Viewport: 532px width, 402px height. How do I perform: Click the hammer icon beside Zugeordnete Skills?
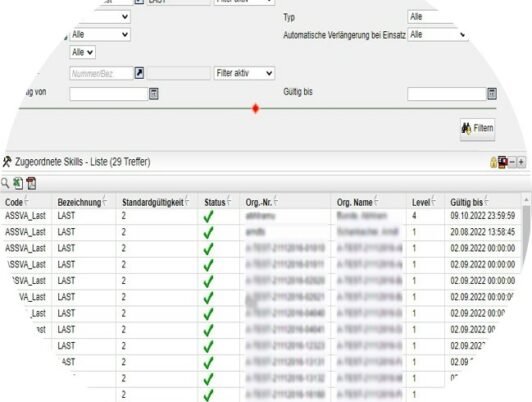[x=6, y=161]
